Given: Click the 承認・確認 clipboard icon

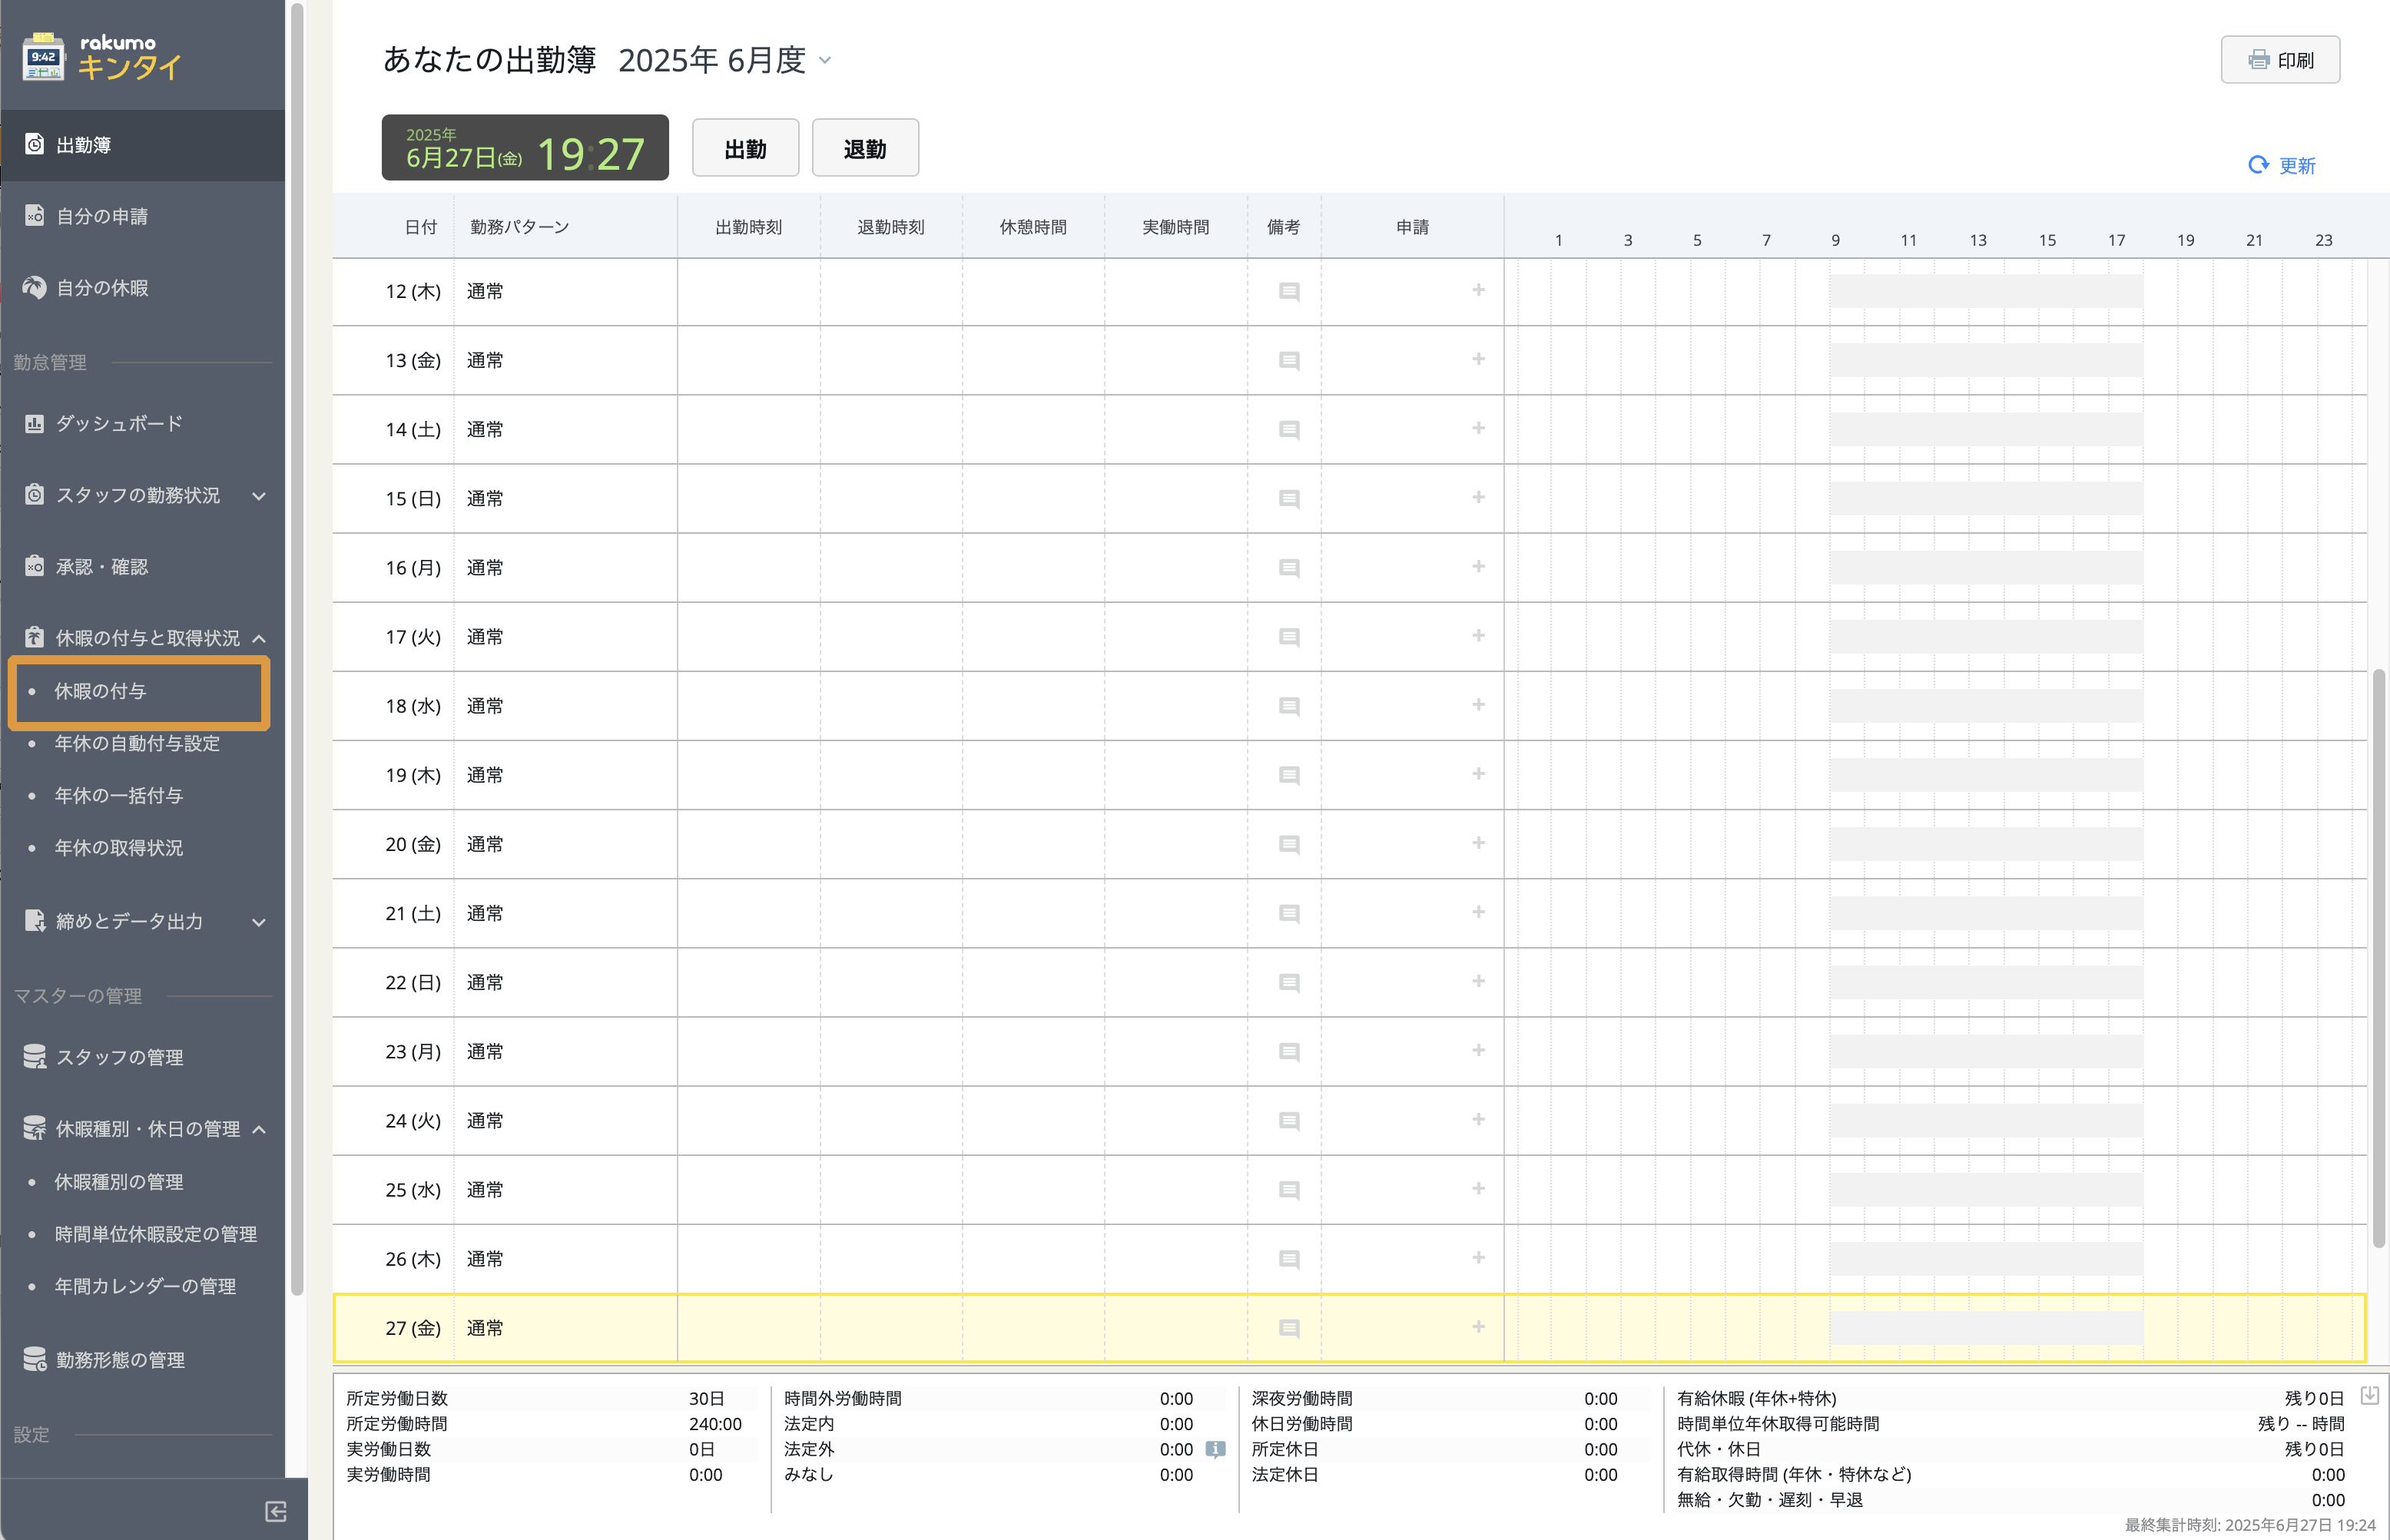Looking at the screenshot, I should (x=34, y=566).
